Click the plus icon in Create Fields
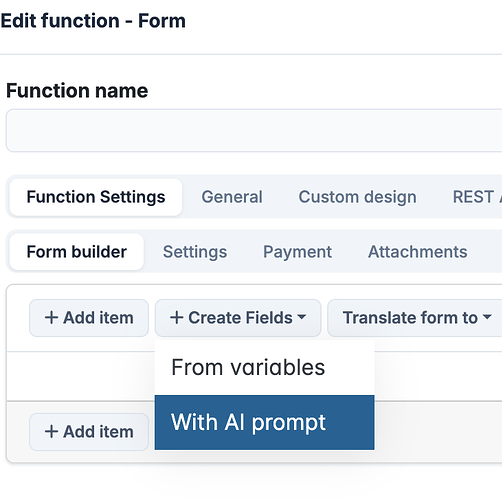 pyautogui.click(x=177, y=318)
